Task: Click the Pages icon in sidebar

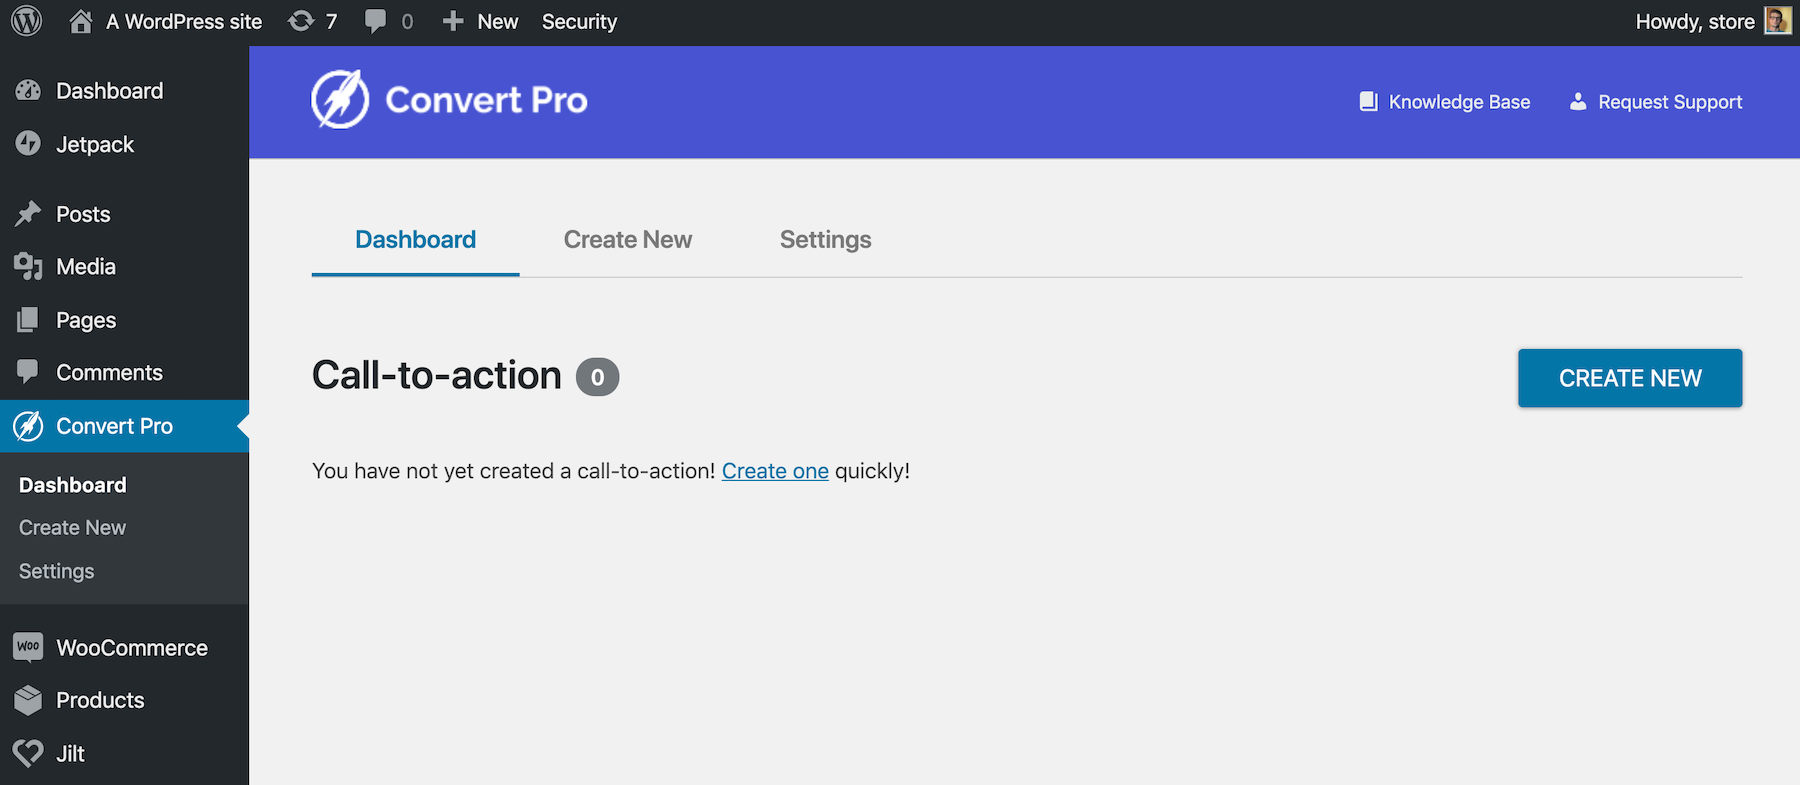Action: [x=28, y=320]
